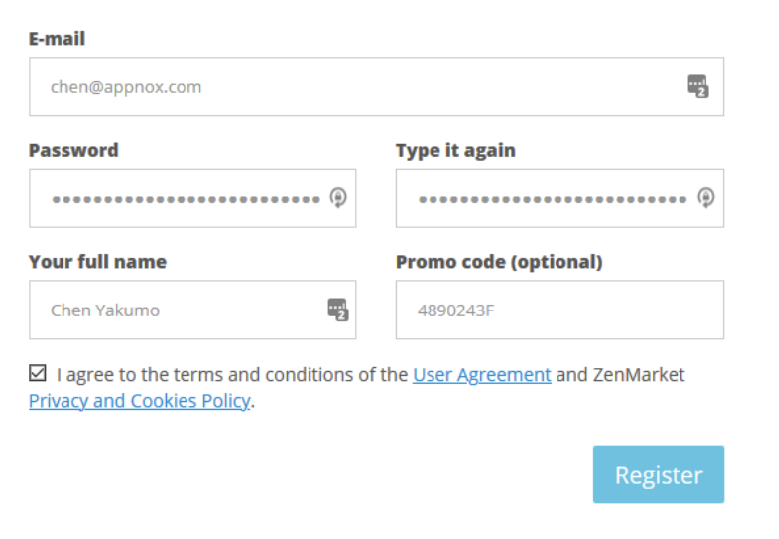Click inside the Password input field
The height and width of the screenshot is (539, 779).
(x=180, y=199)
